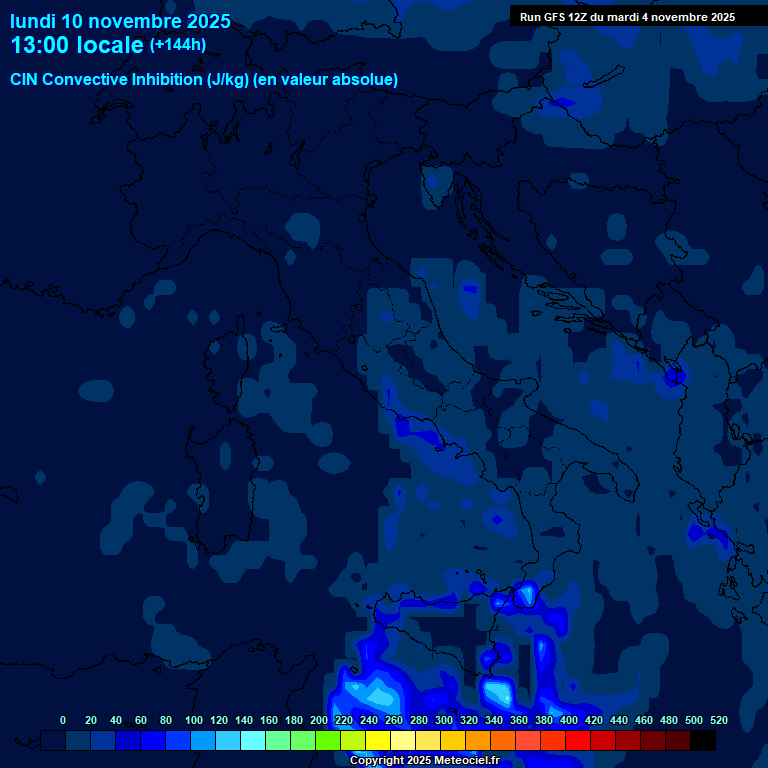This screenshot has height=768, width=768.
Task: Click the legend label '340'
Action: (x=494, y=720)
